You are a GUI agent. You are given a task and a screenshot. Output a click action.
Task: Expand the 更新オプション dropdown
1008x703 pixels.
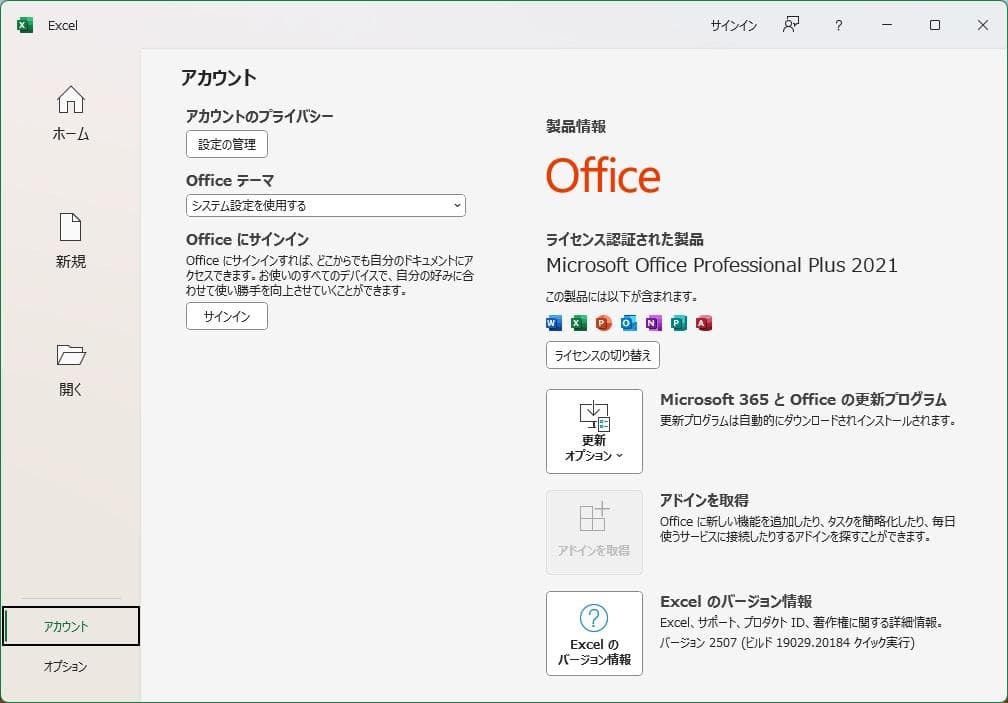[594, 431]
